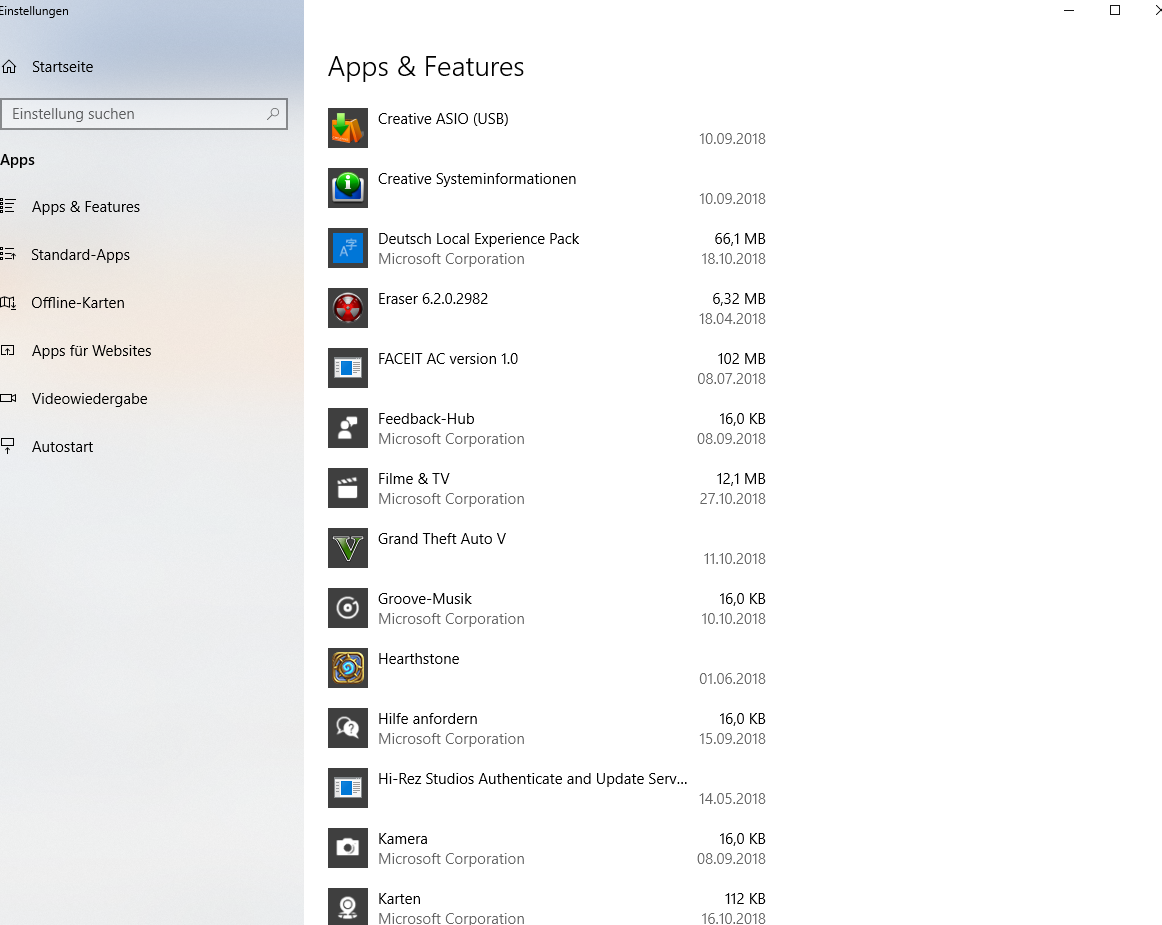Select the Kamera entry name

coord(402,839)
